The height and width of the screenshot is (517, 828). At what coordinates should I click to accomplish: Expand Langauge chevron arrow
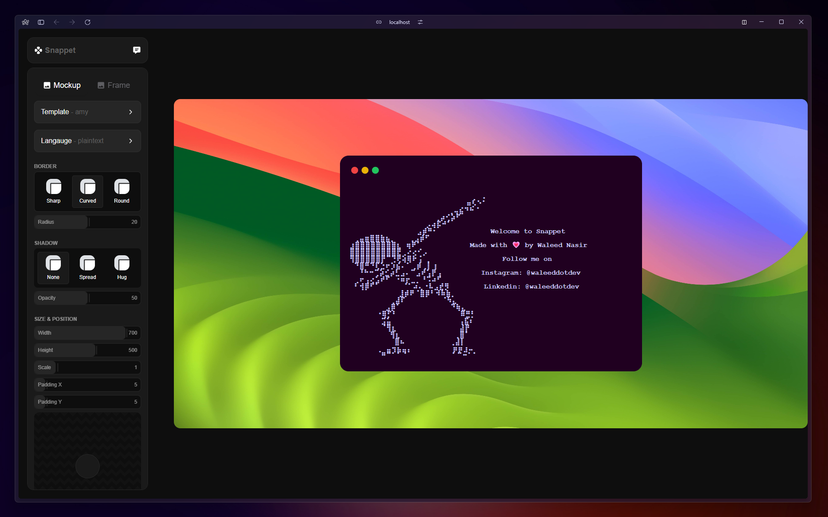[130, 141]
